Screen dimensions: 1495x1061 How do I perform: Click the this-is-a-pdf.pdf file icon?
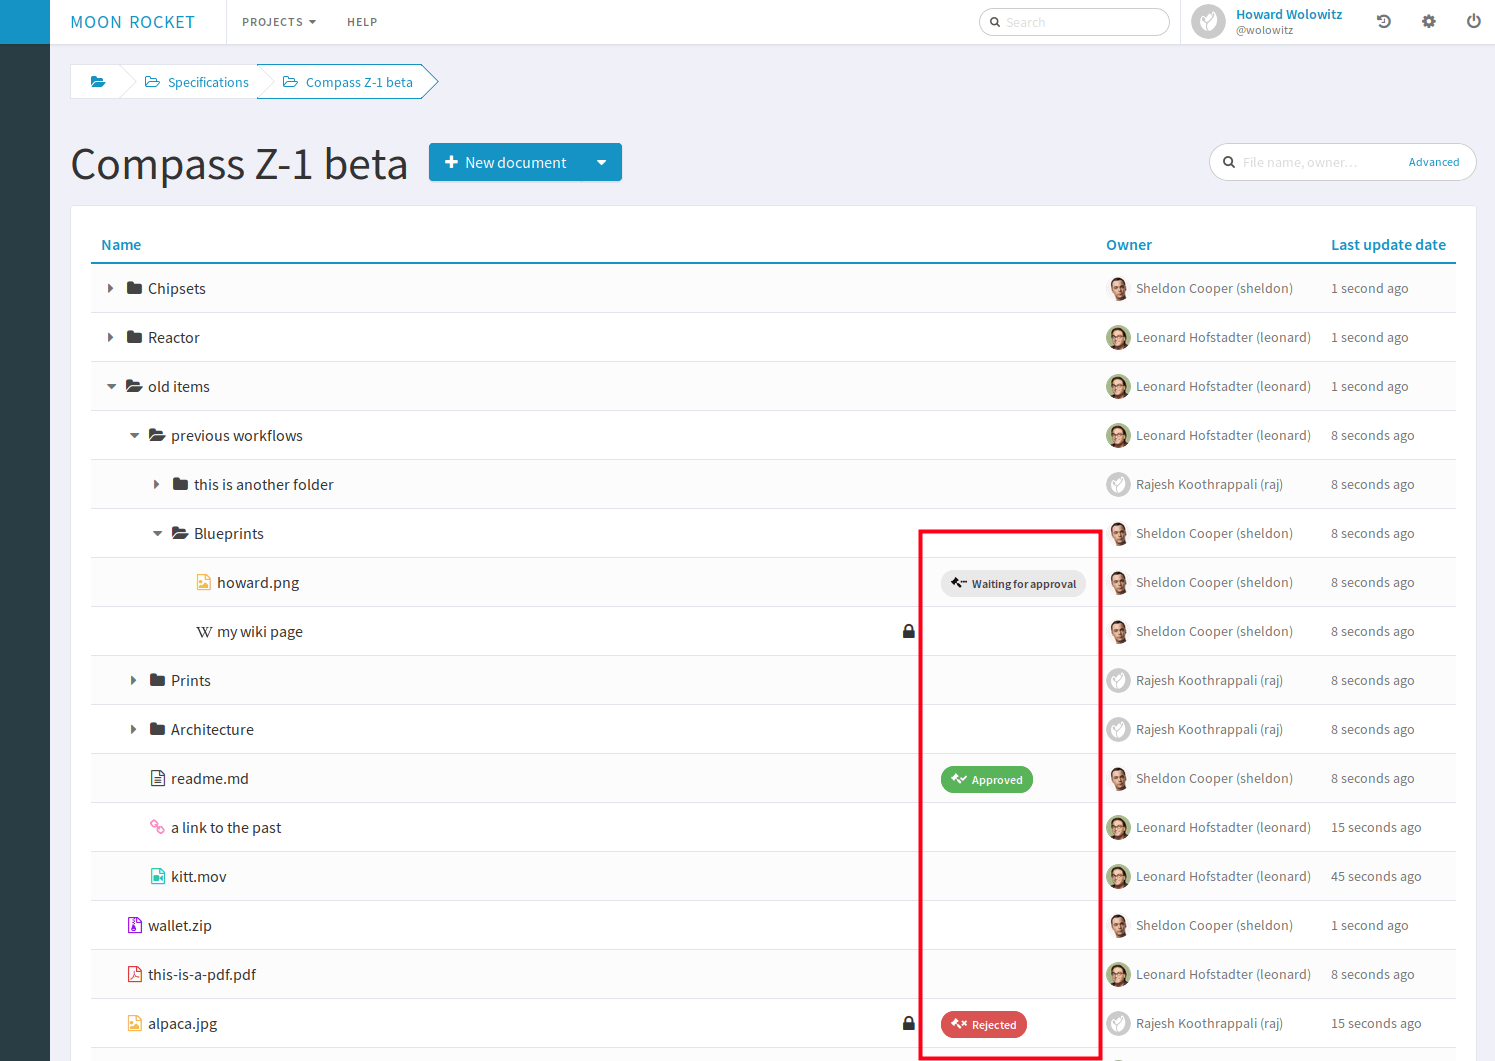point(135,974)
